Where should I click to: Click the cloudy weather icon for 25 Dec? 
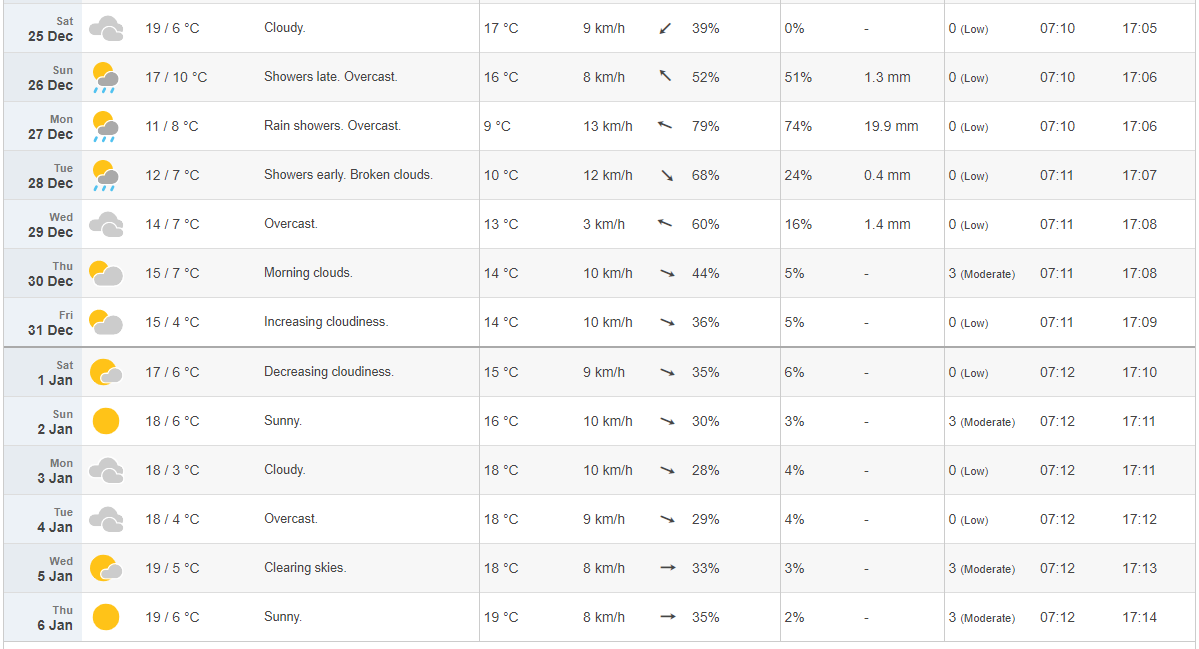pos(105,28)
